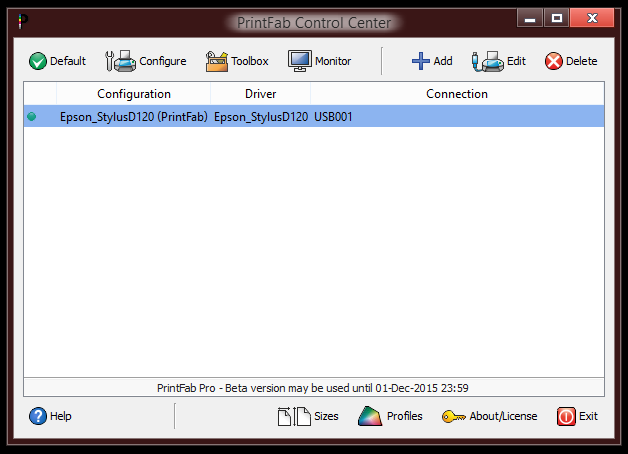The width and height of the screenshot is (628, 454).
Task: Click the Delete label text
Action: coord(581,61)
